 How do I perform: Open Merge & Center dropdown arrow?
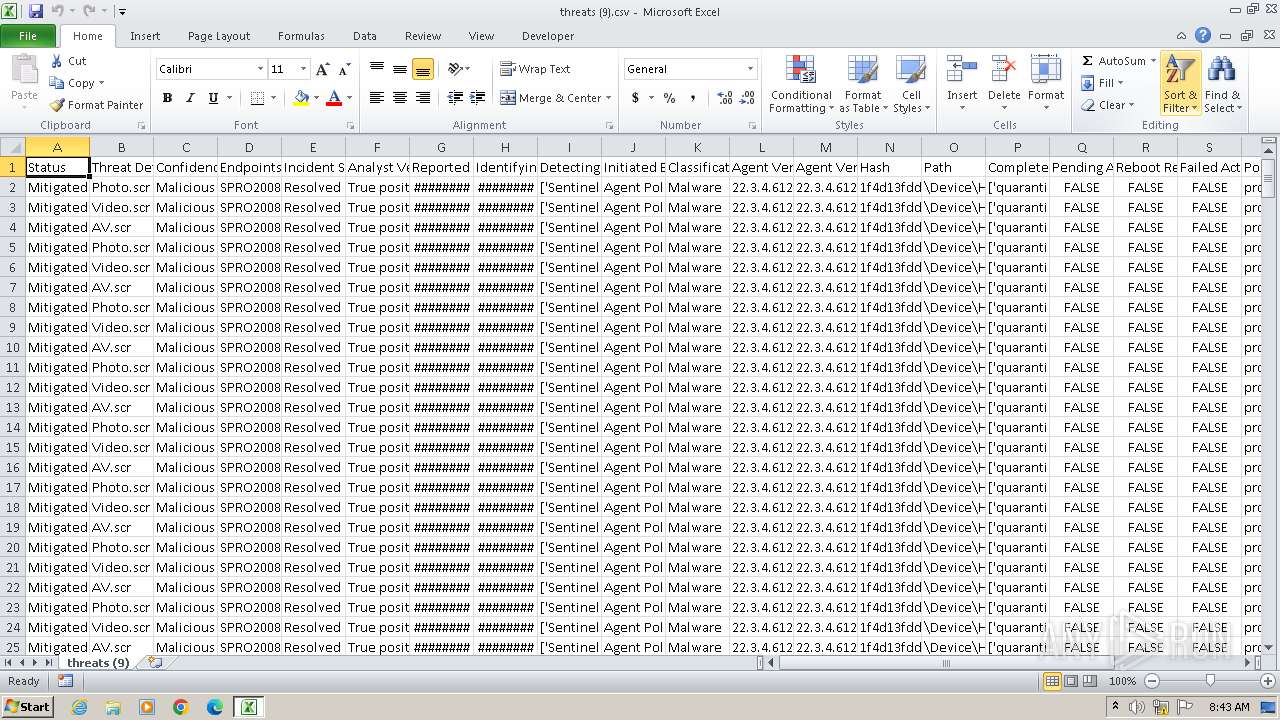(608, 98)
